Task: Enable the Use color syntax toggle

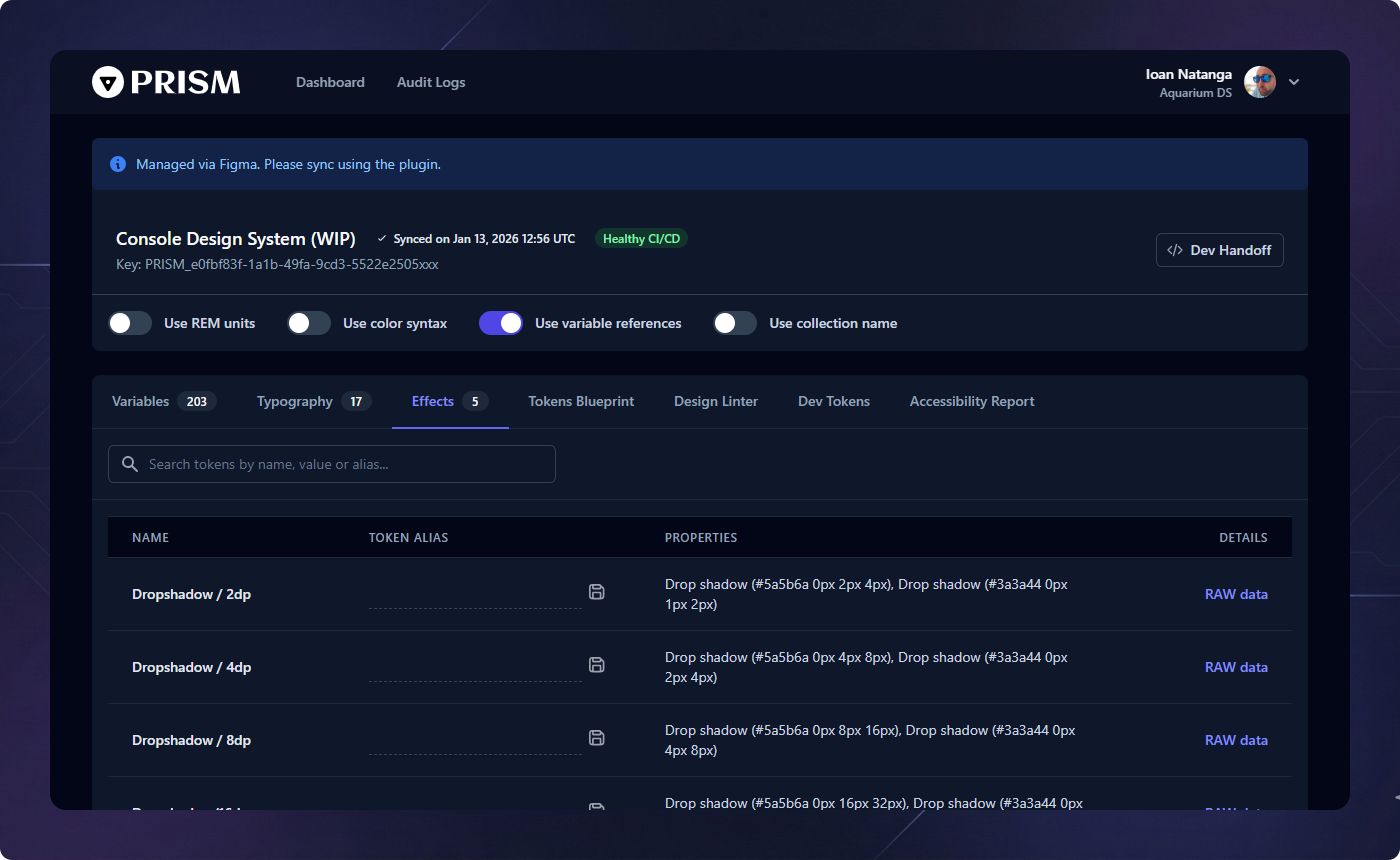Action: pyautogui.click(x=309, y=323)
